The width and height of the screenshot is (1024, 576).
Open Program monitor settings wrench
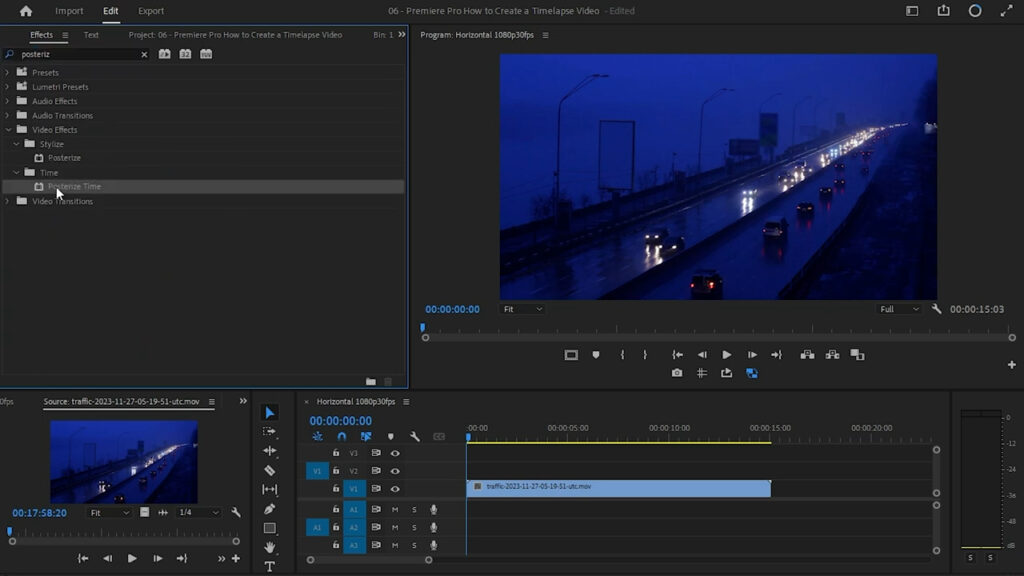pos(936,309)
